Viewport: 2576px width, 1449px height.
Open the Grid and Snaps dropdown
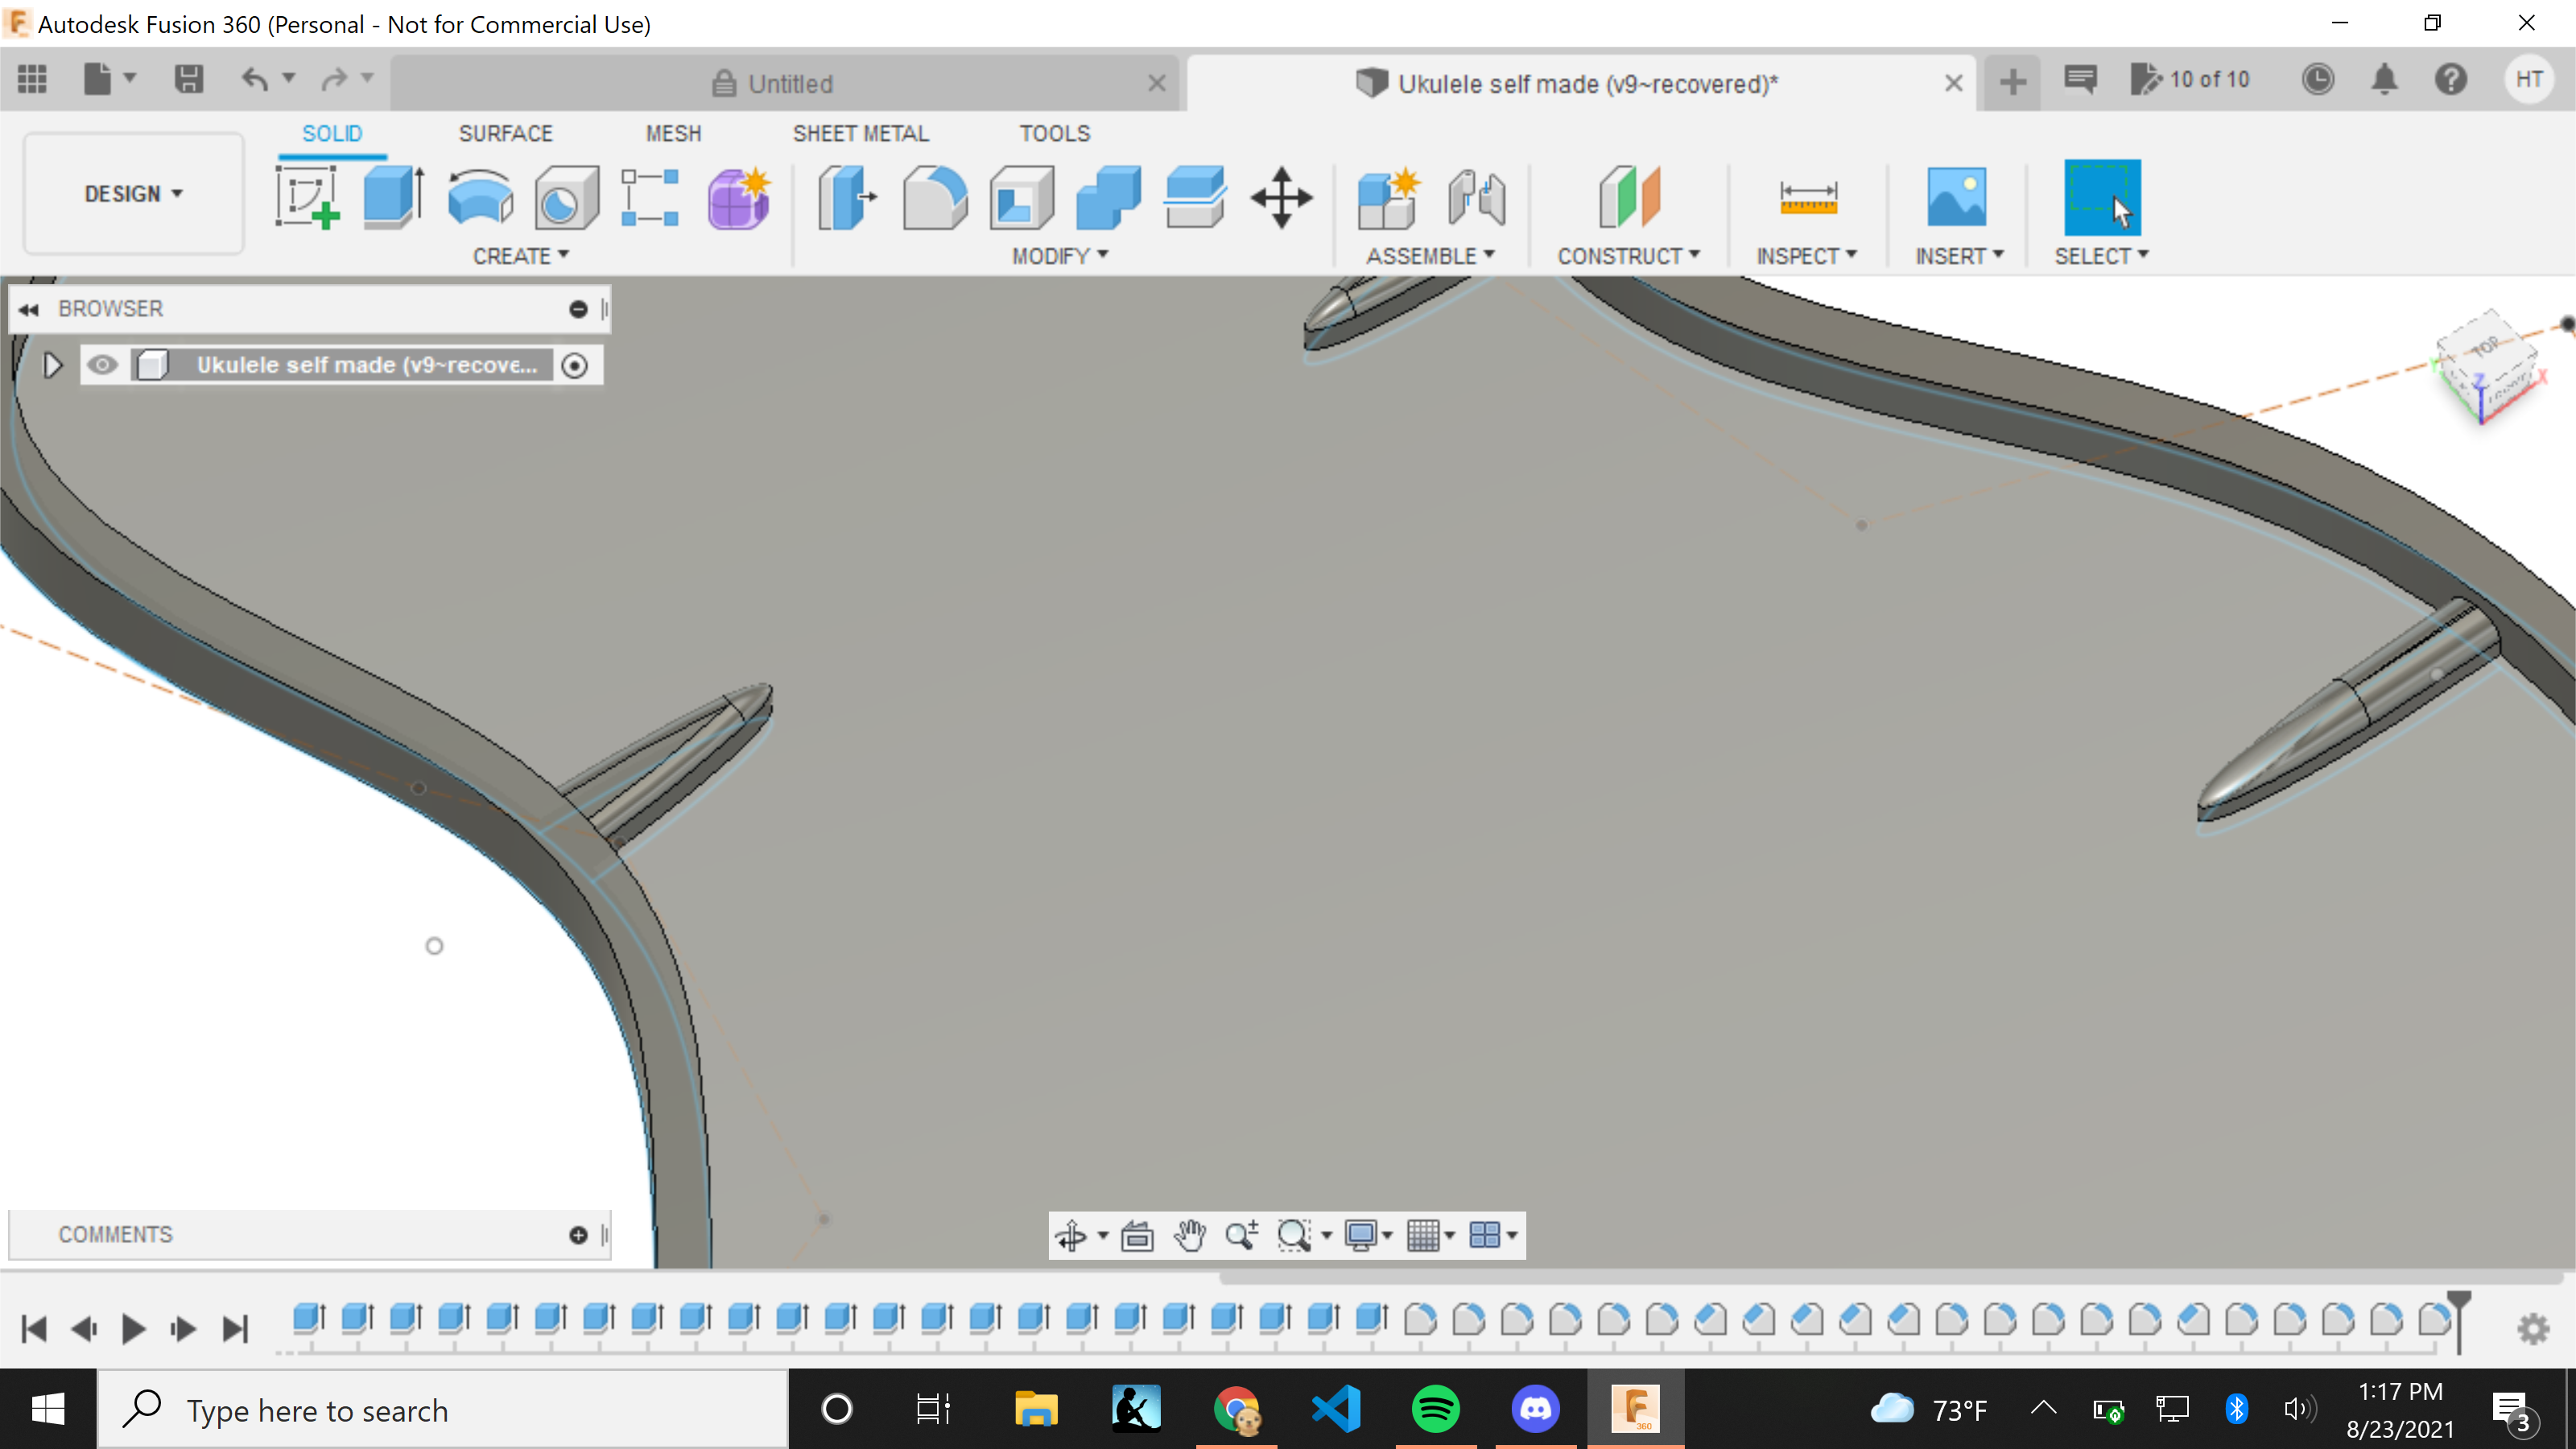[1430, 1235]
